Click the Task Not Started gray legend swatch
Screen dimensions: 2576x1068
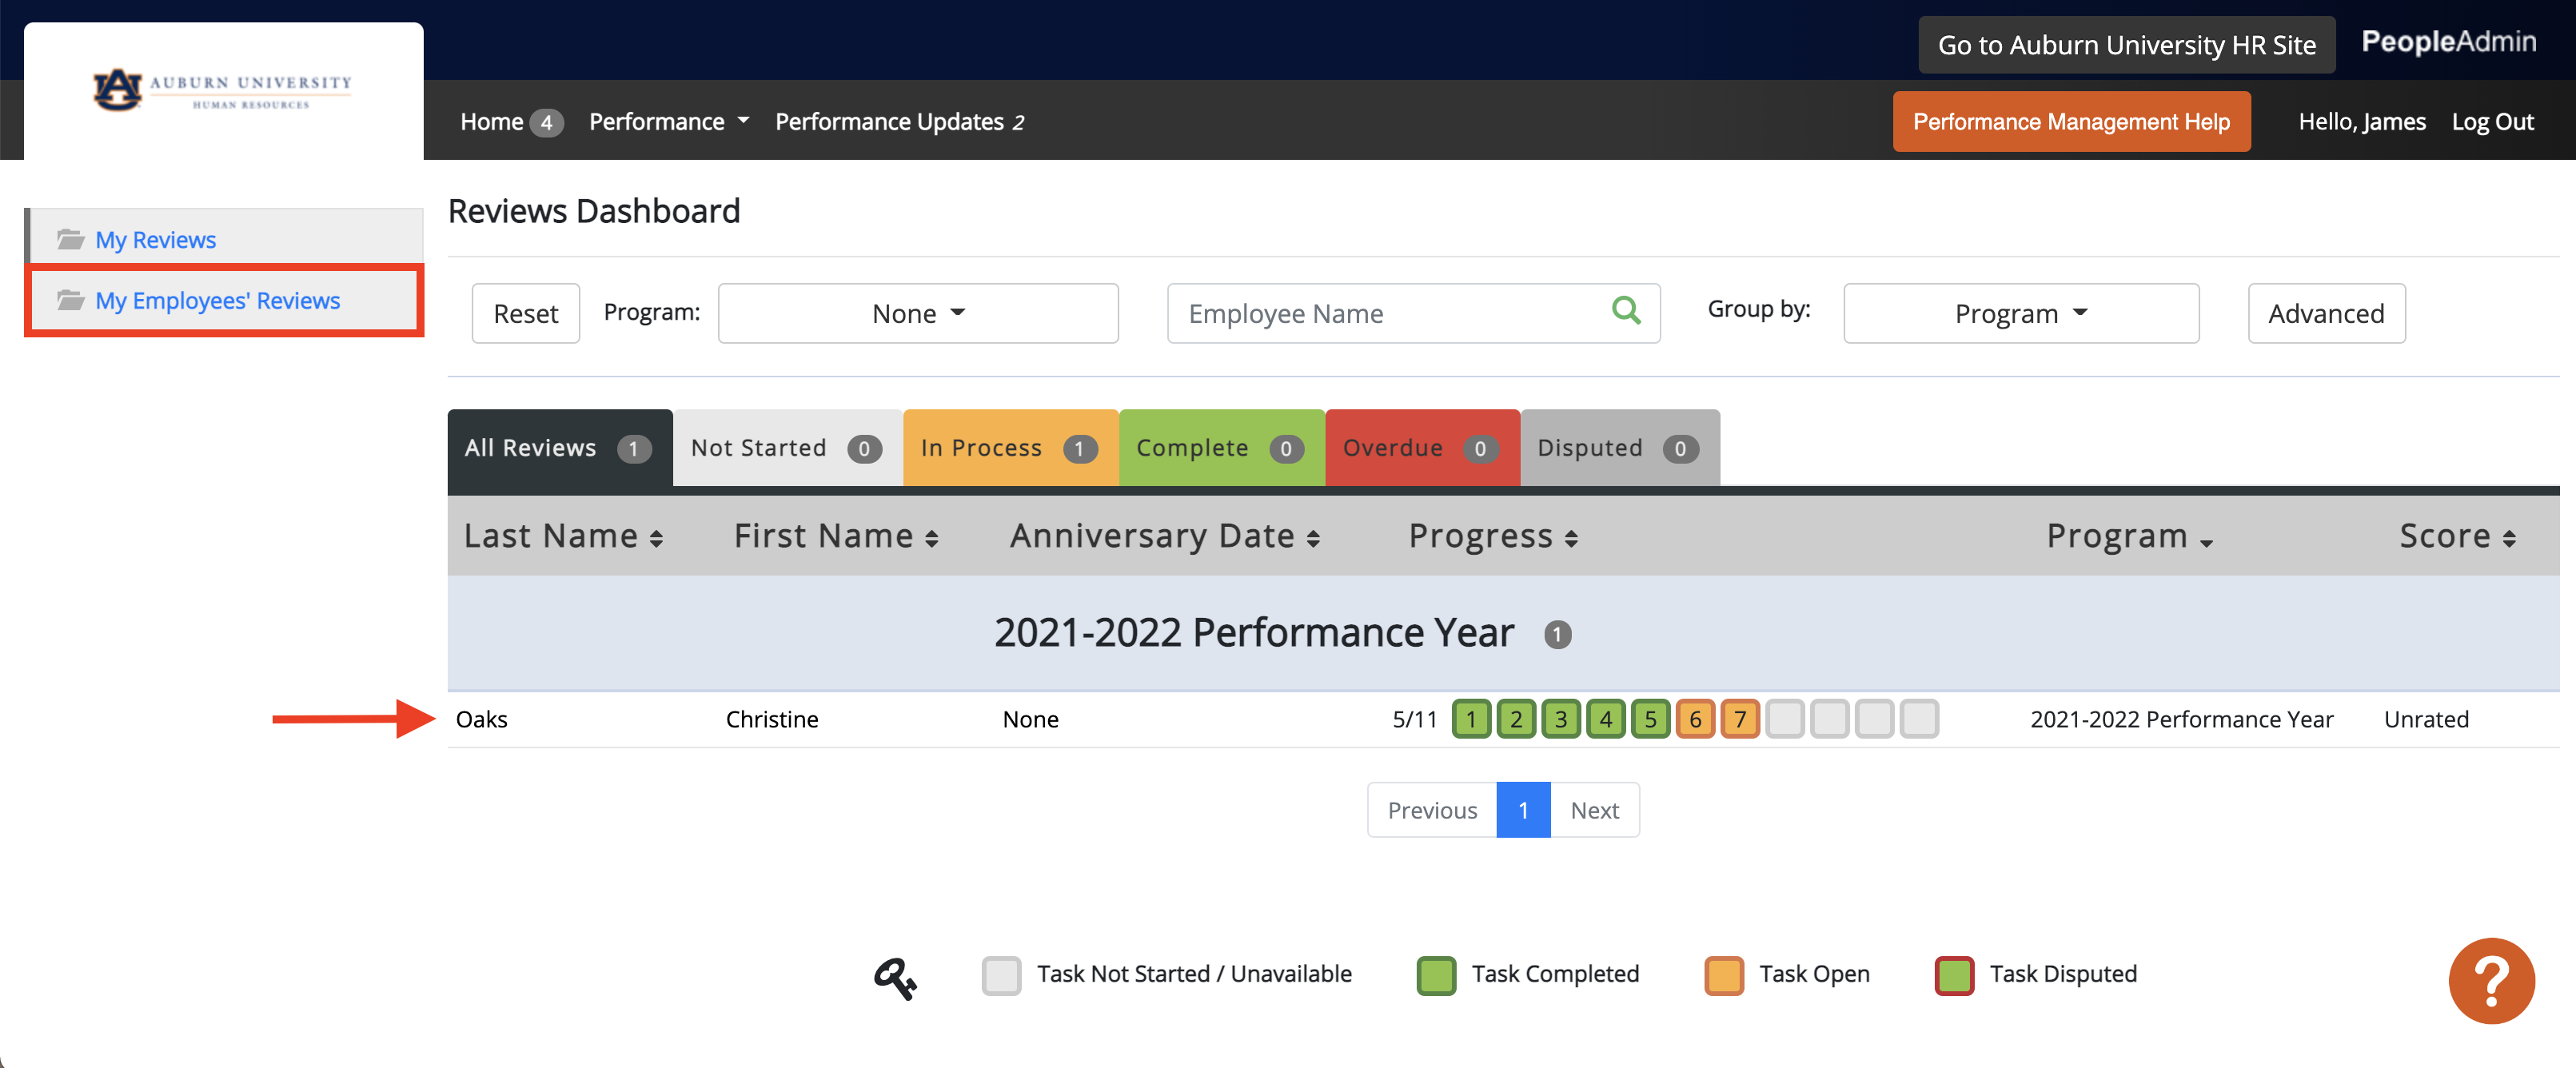tap(1001, 975)
